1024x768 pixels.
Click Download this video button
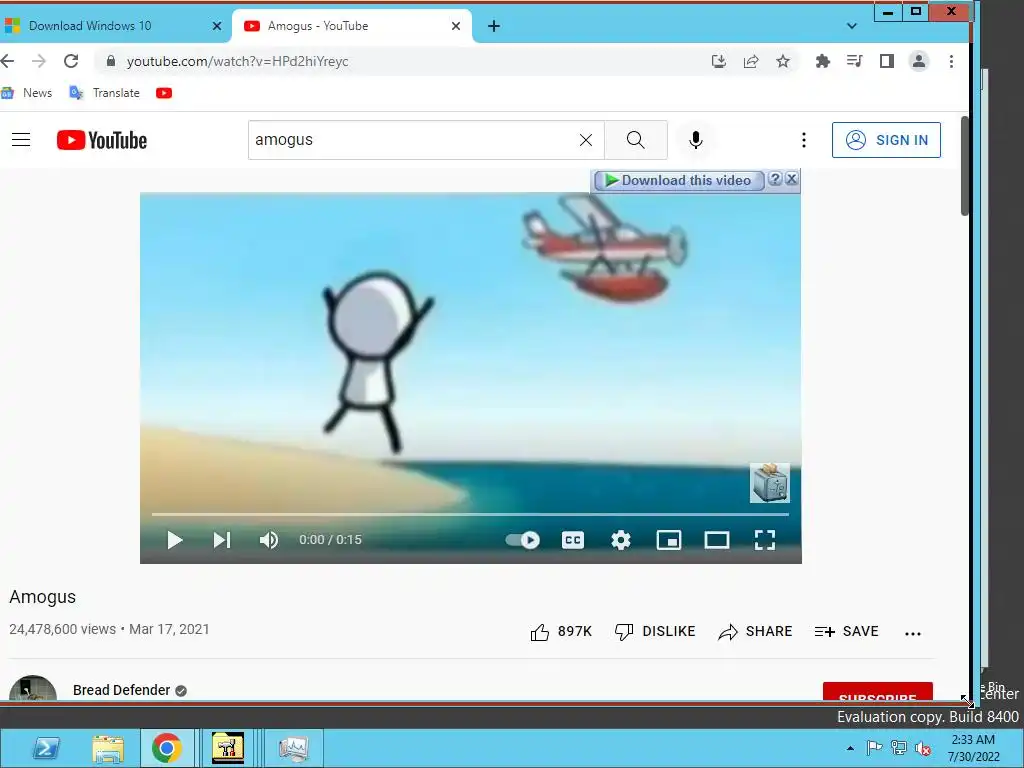pos(678,180)
